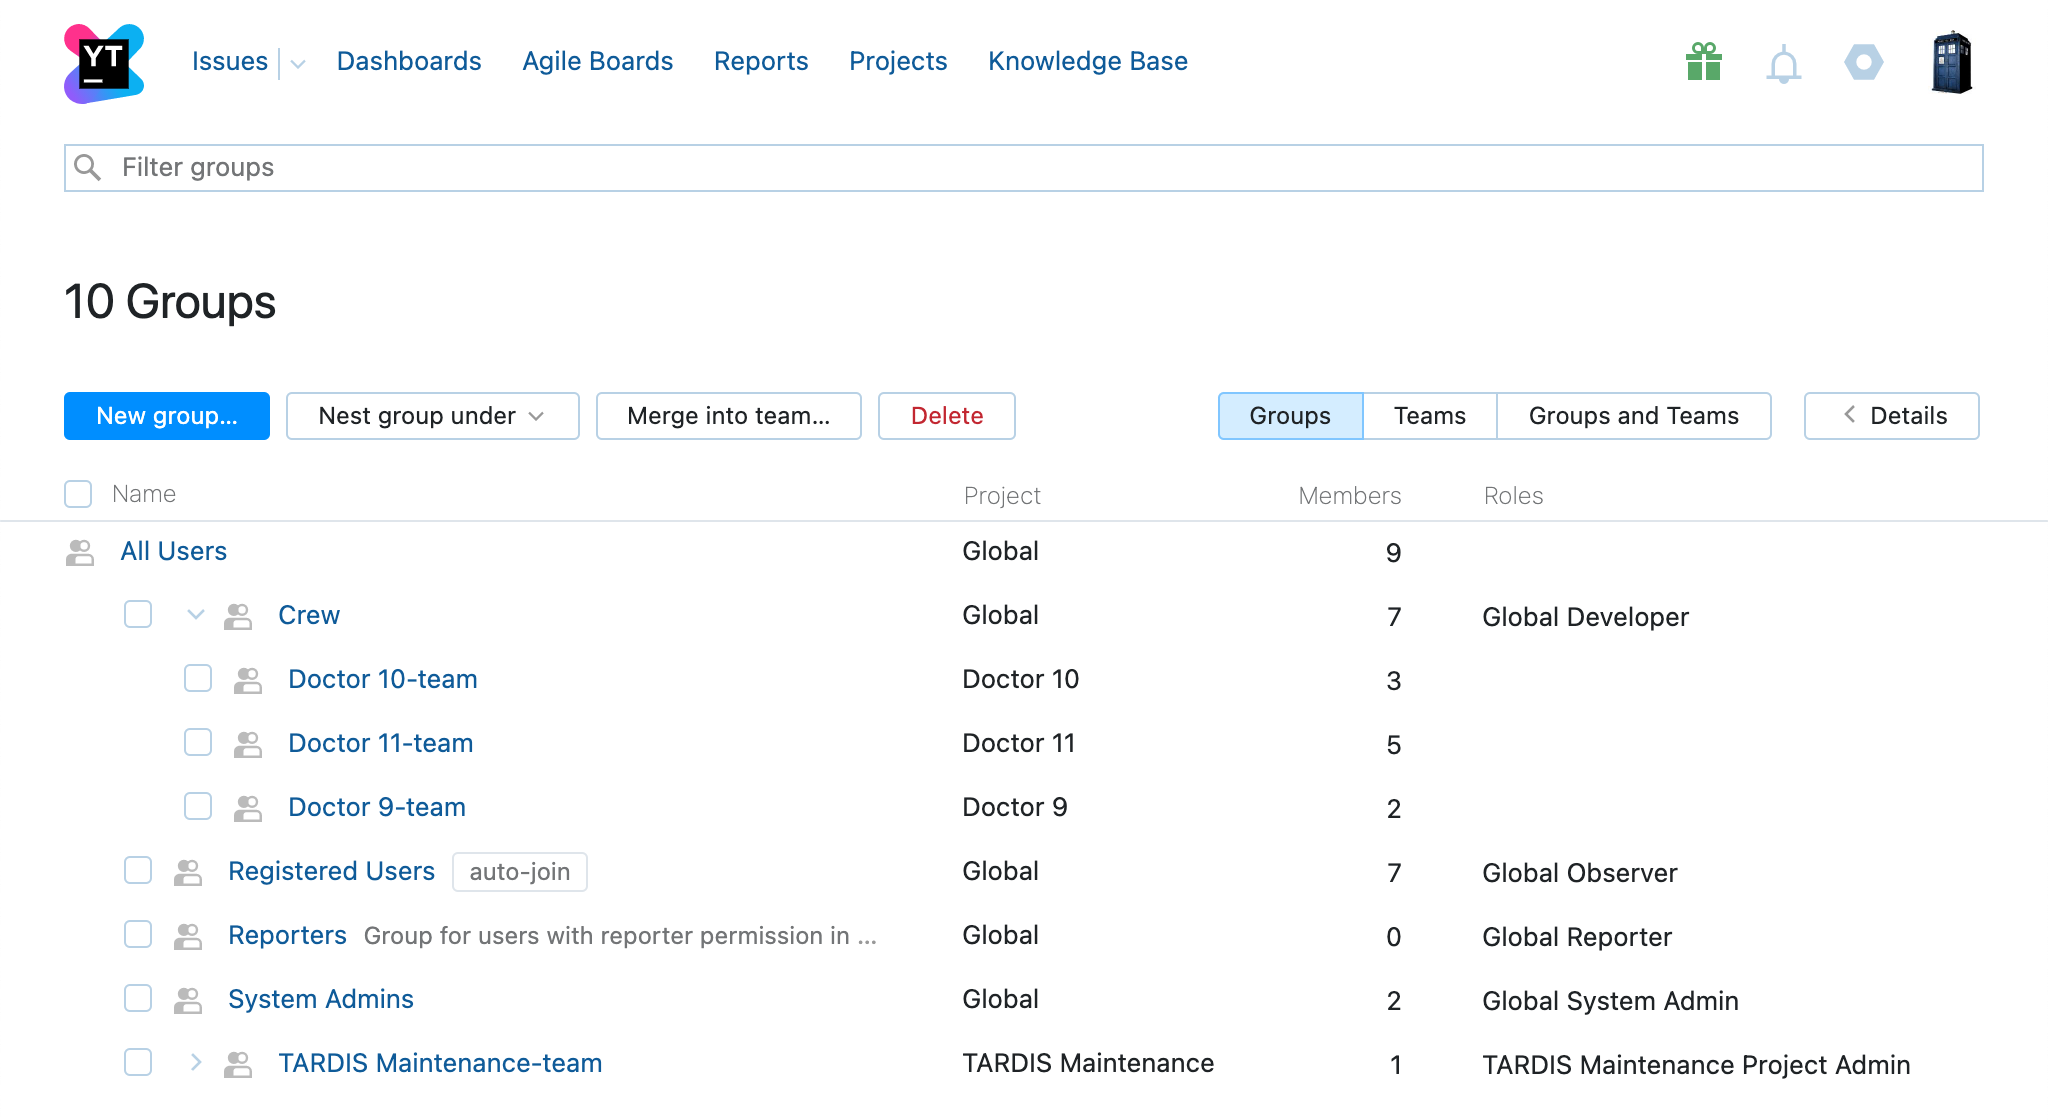Screen dimensions: 2048x1120
Task: Check the Crew group checkbox
Action: click(138, 614)
